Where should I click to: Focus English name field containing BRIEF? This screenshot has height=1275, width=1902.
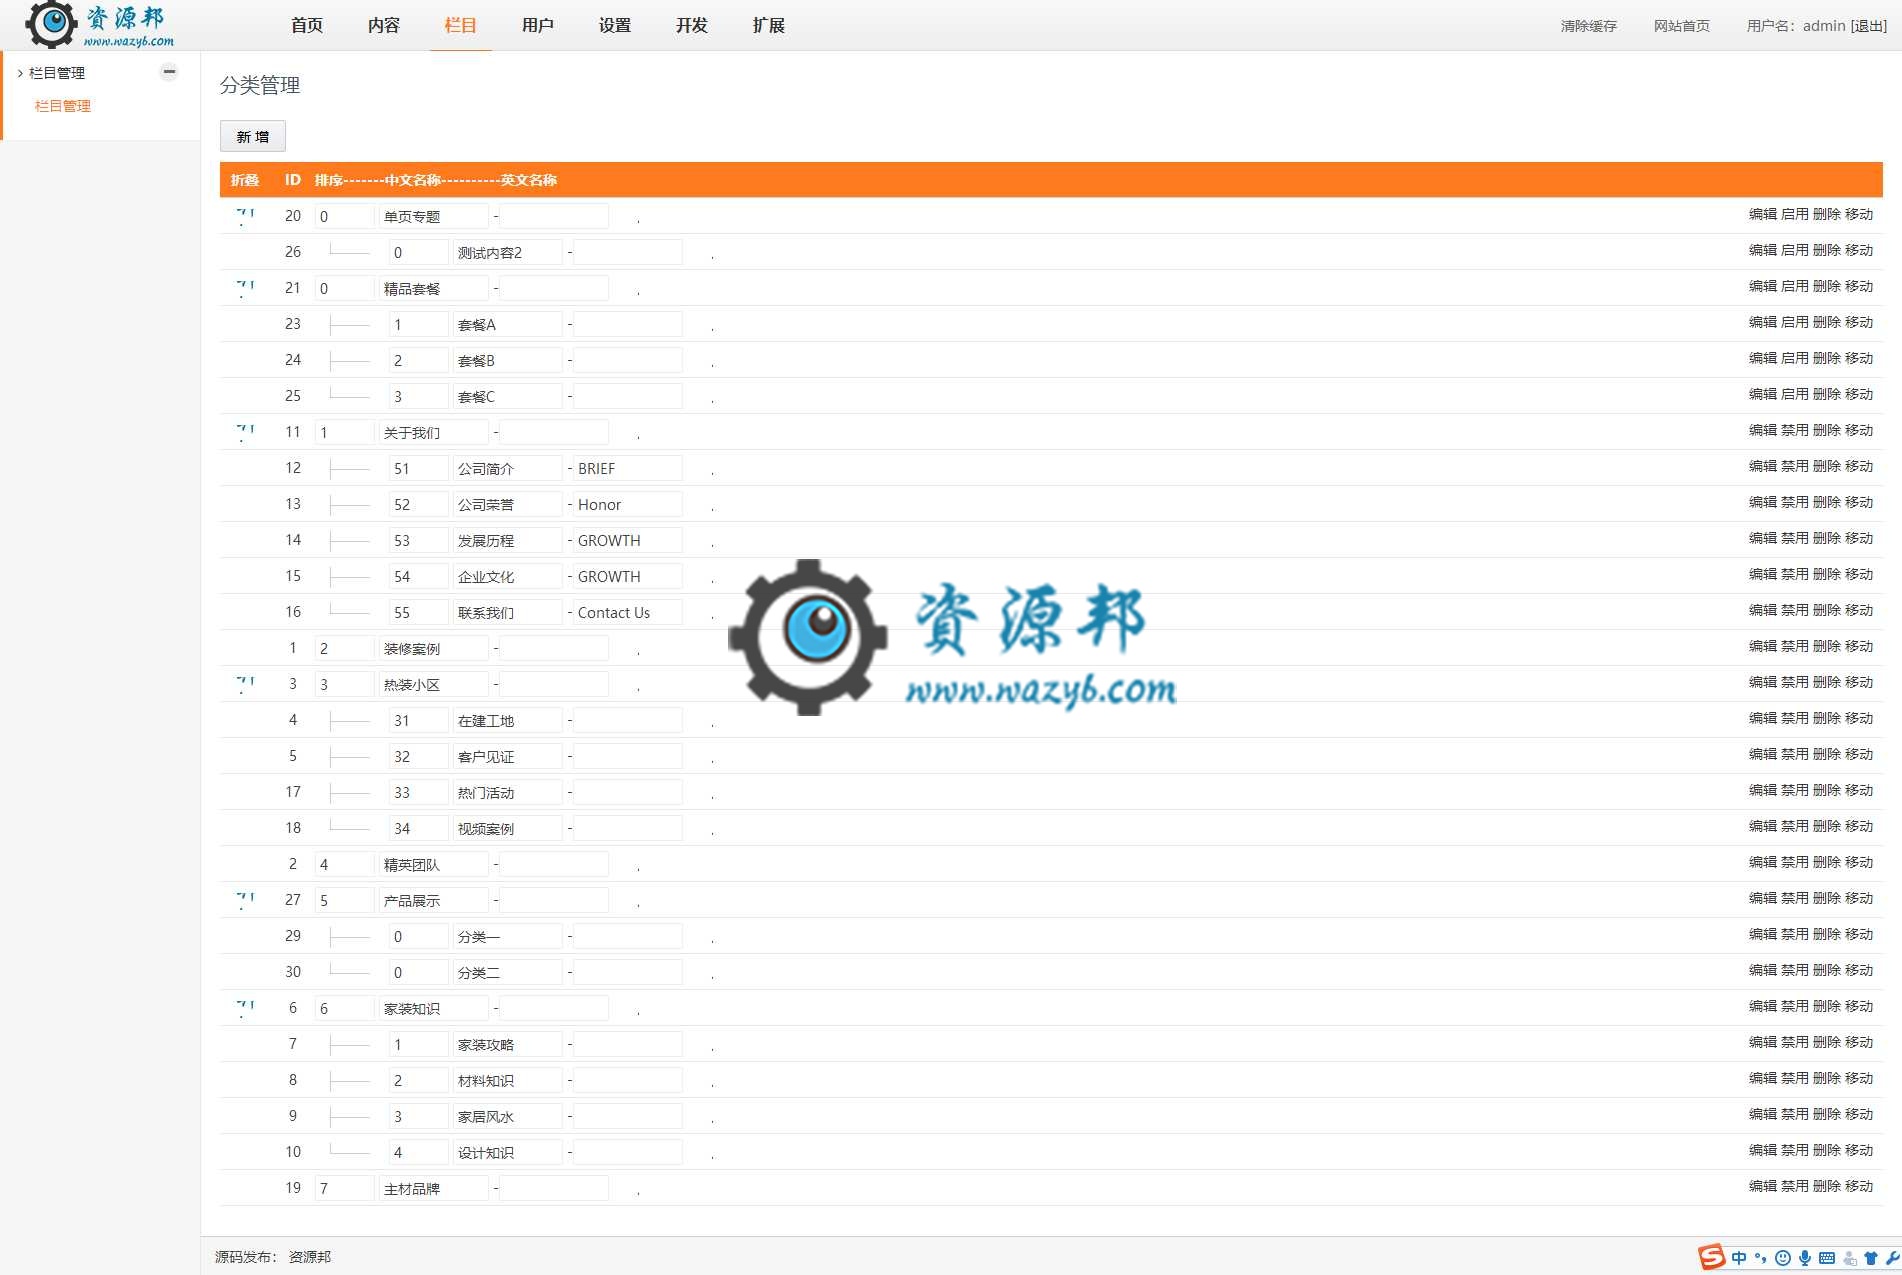(627, 468)
